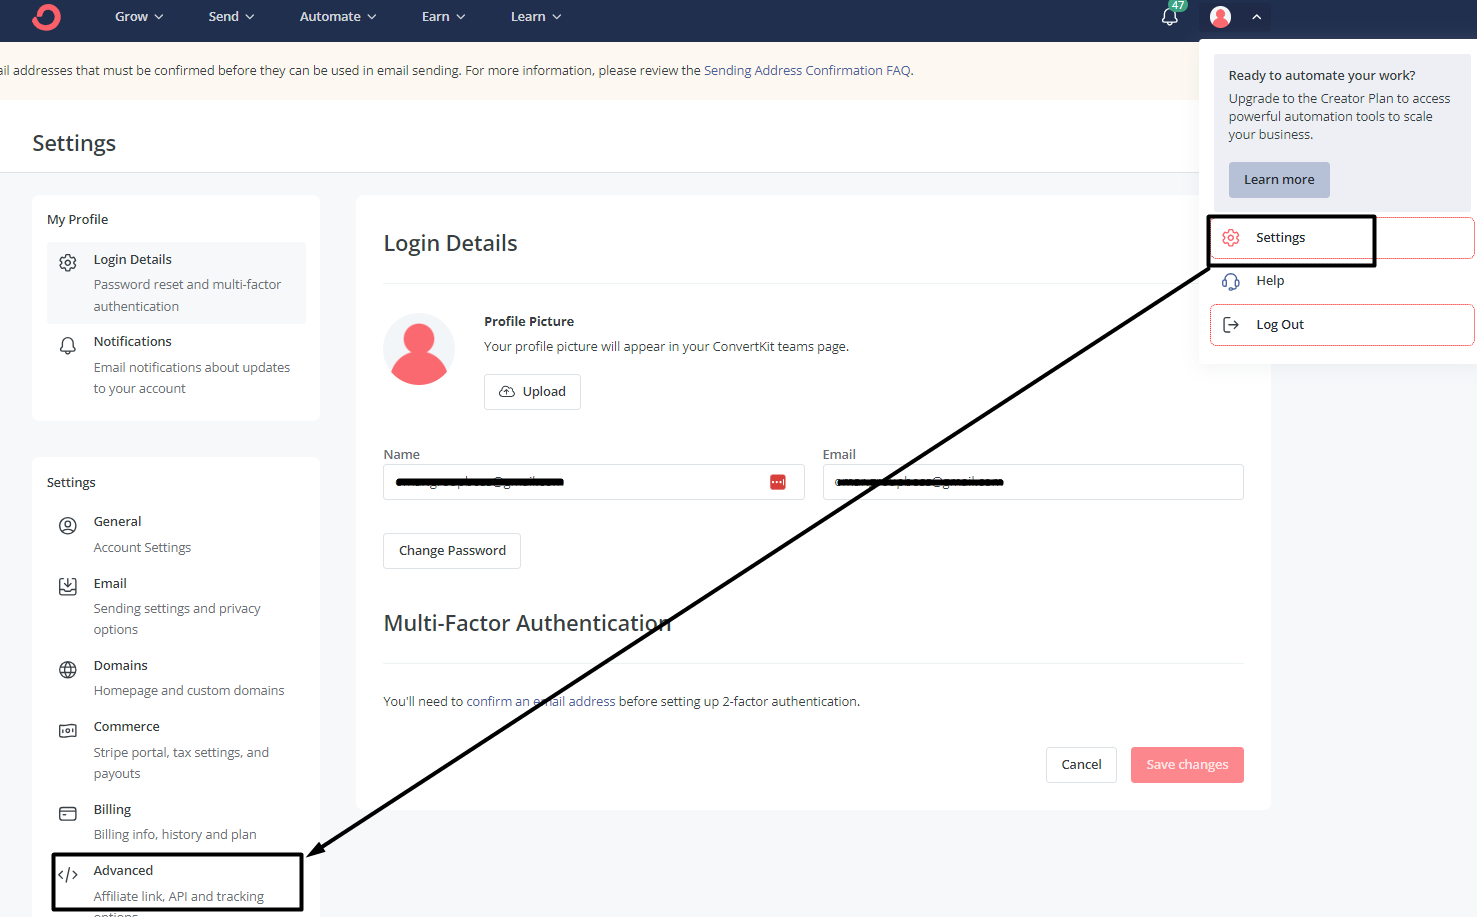
Task: Select Help in account menu
Action: pyautogui.click(x=1342, y=281)
